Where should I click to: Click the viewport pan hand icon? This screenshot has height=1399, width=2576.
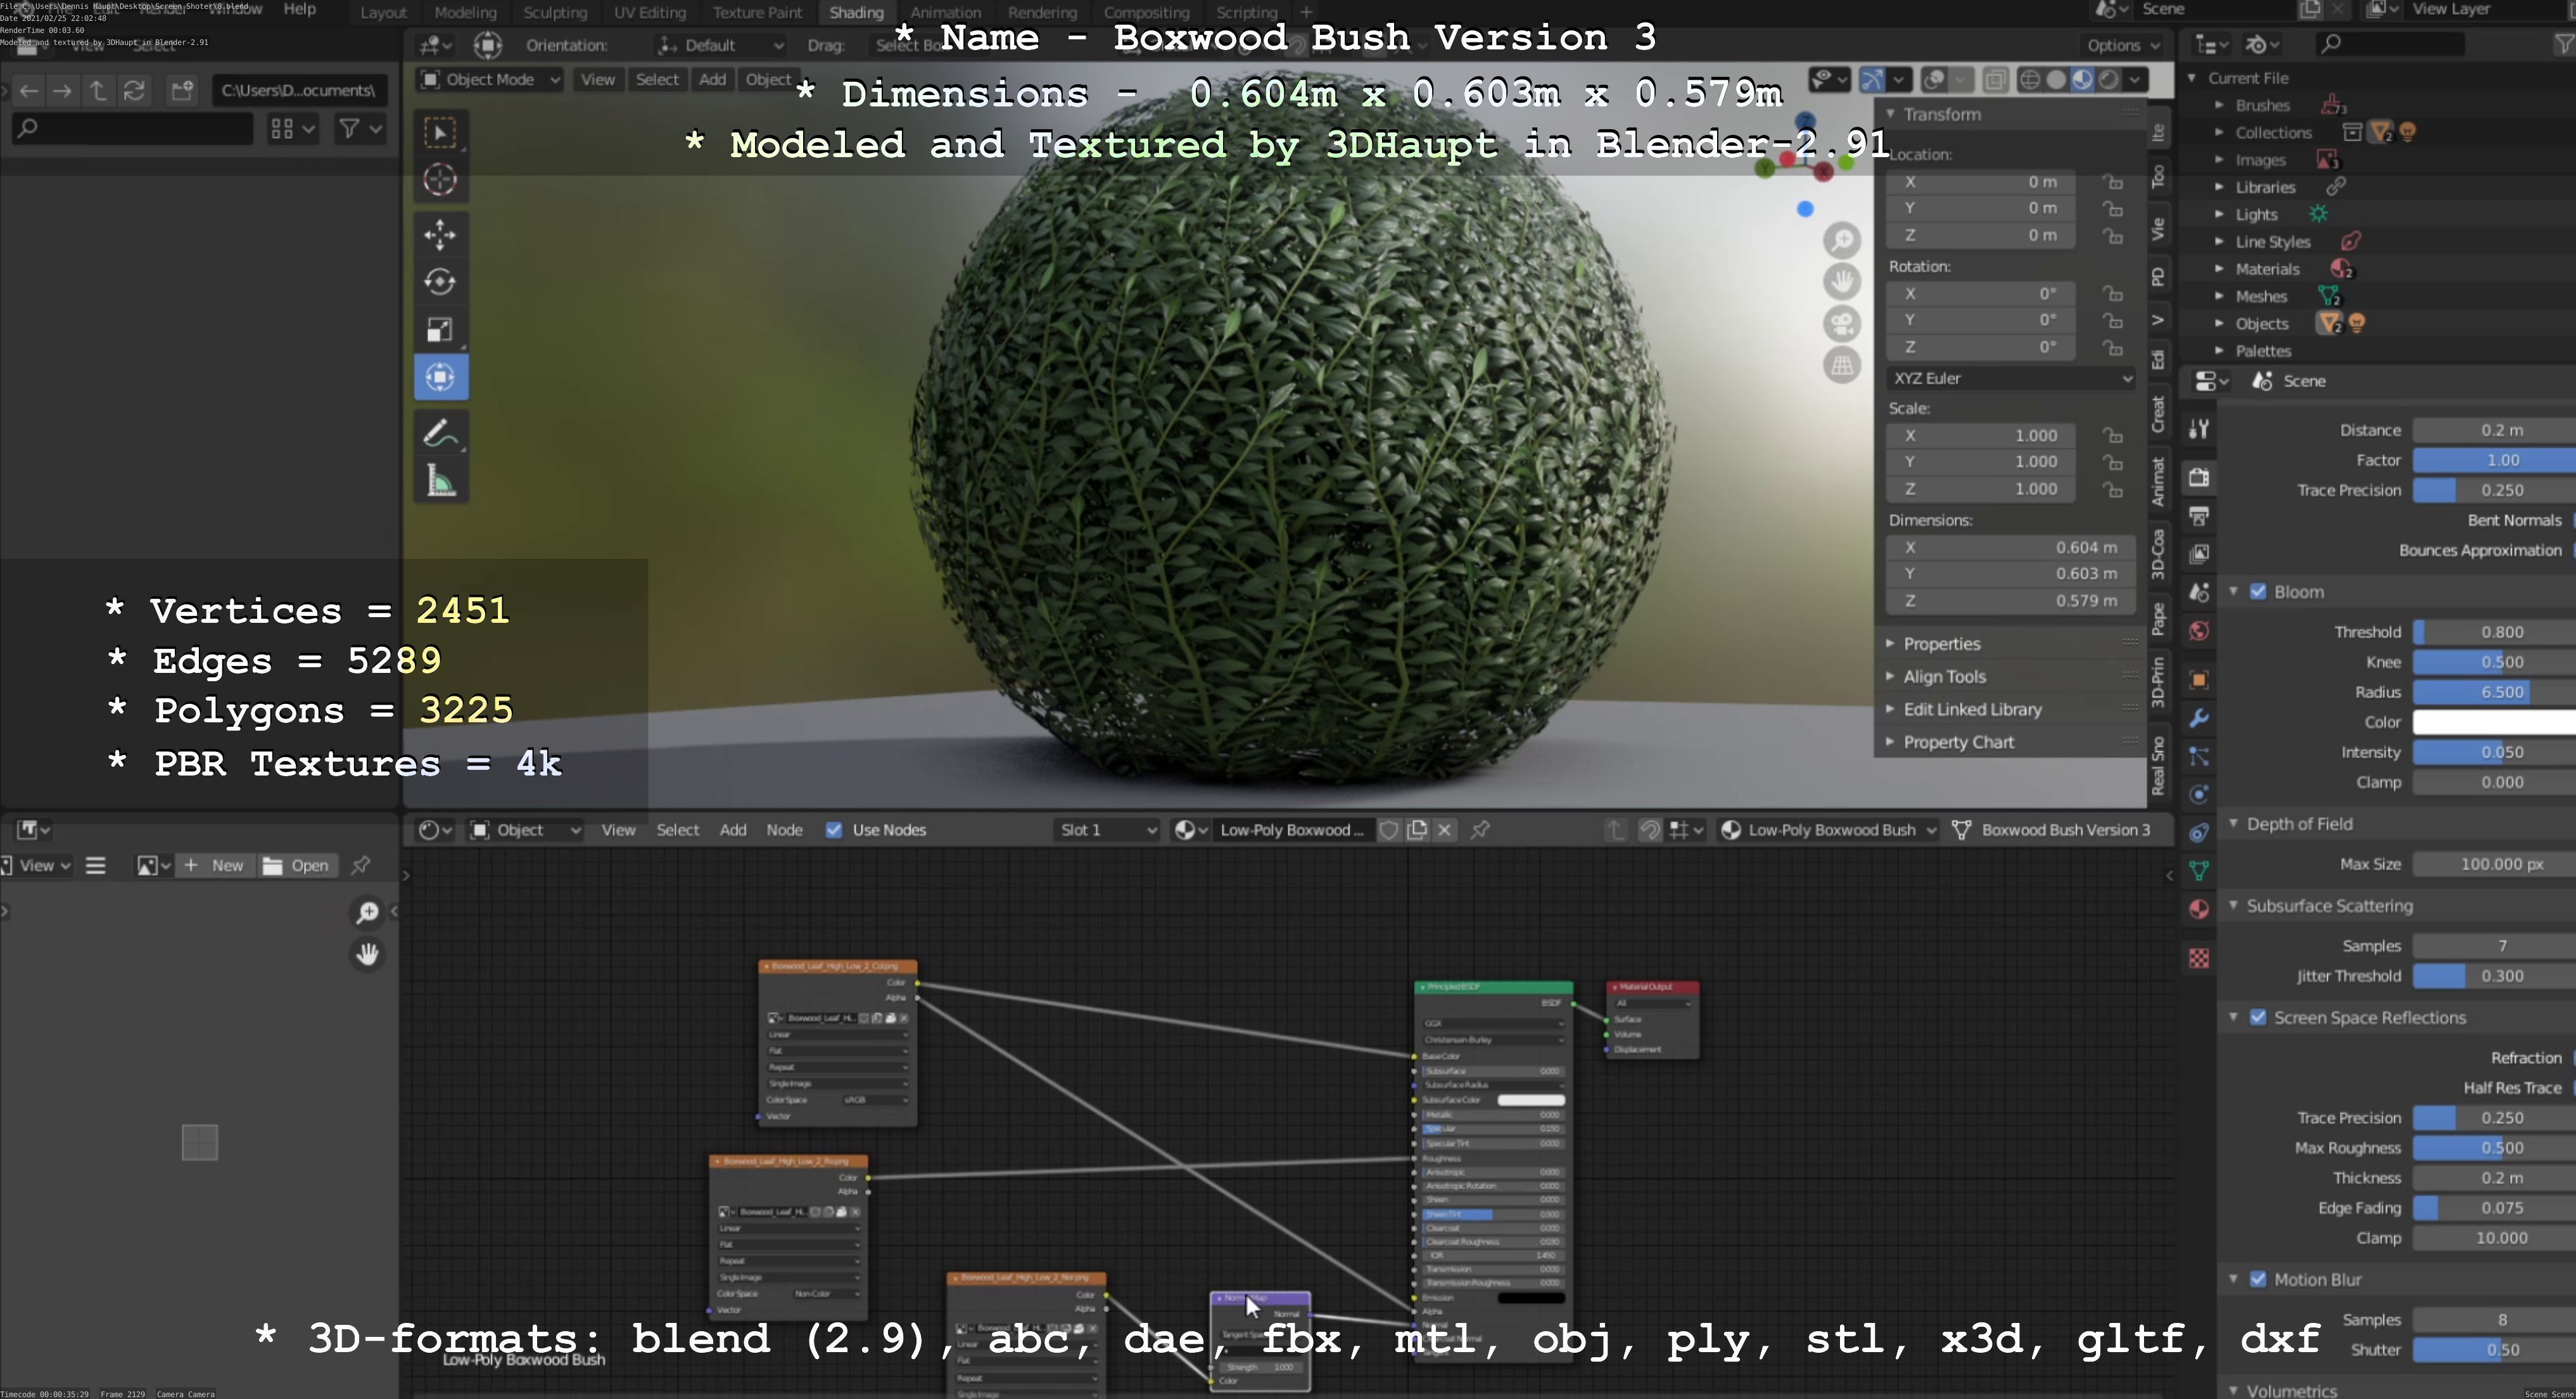click(x=1842, y=281)
